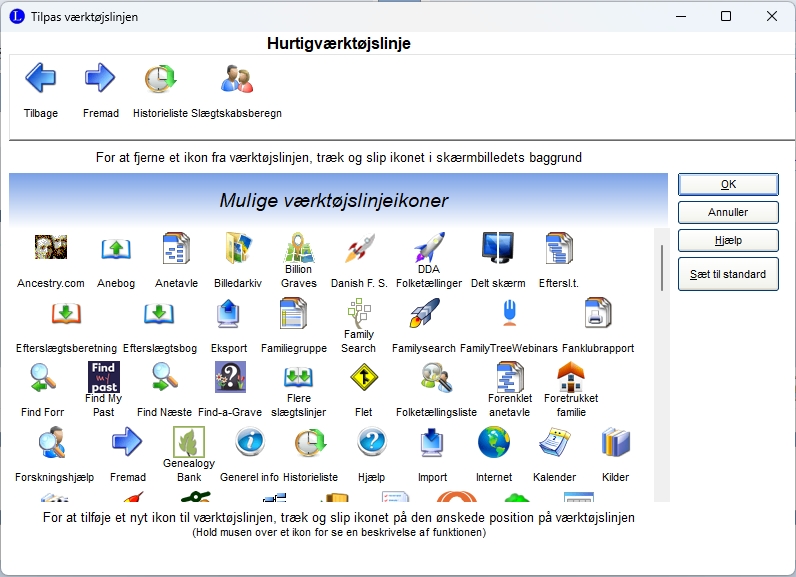Click the Foretrukket familie house icon
This screenshot has height=577, width=796.
[571, 377]
